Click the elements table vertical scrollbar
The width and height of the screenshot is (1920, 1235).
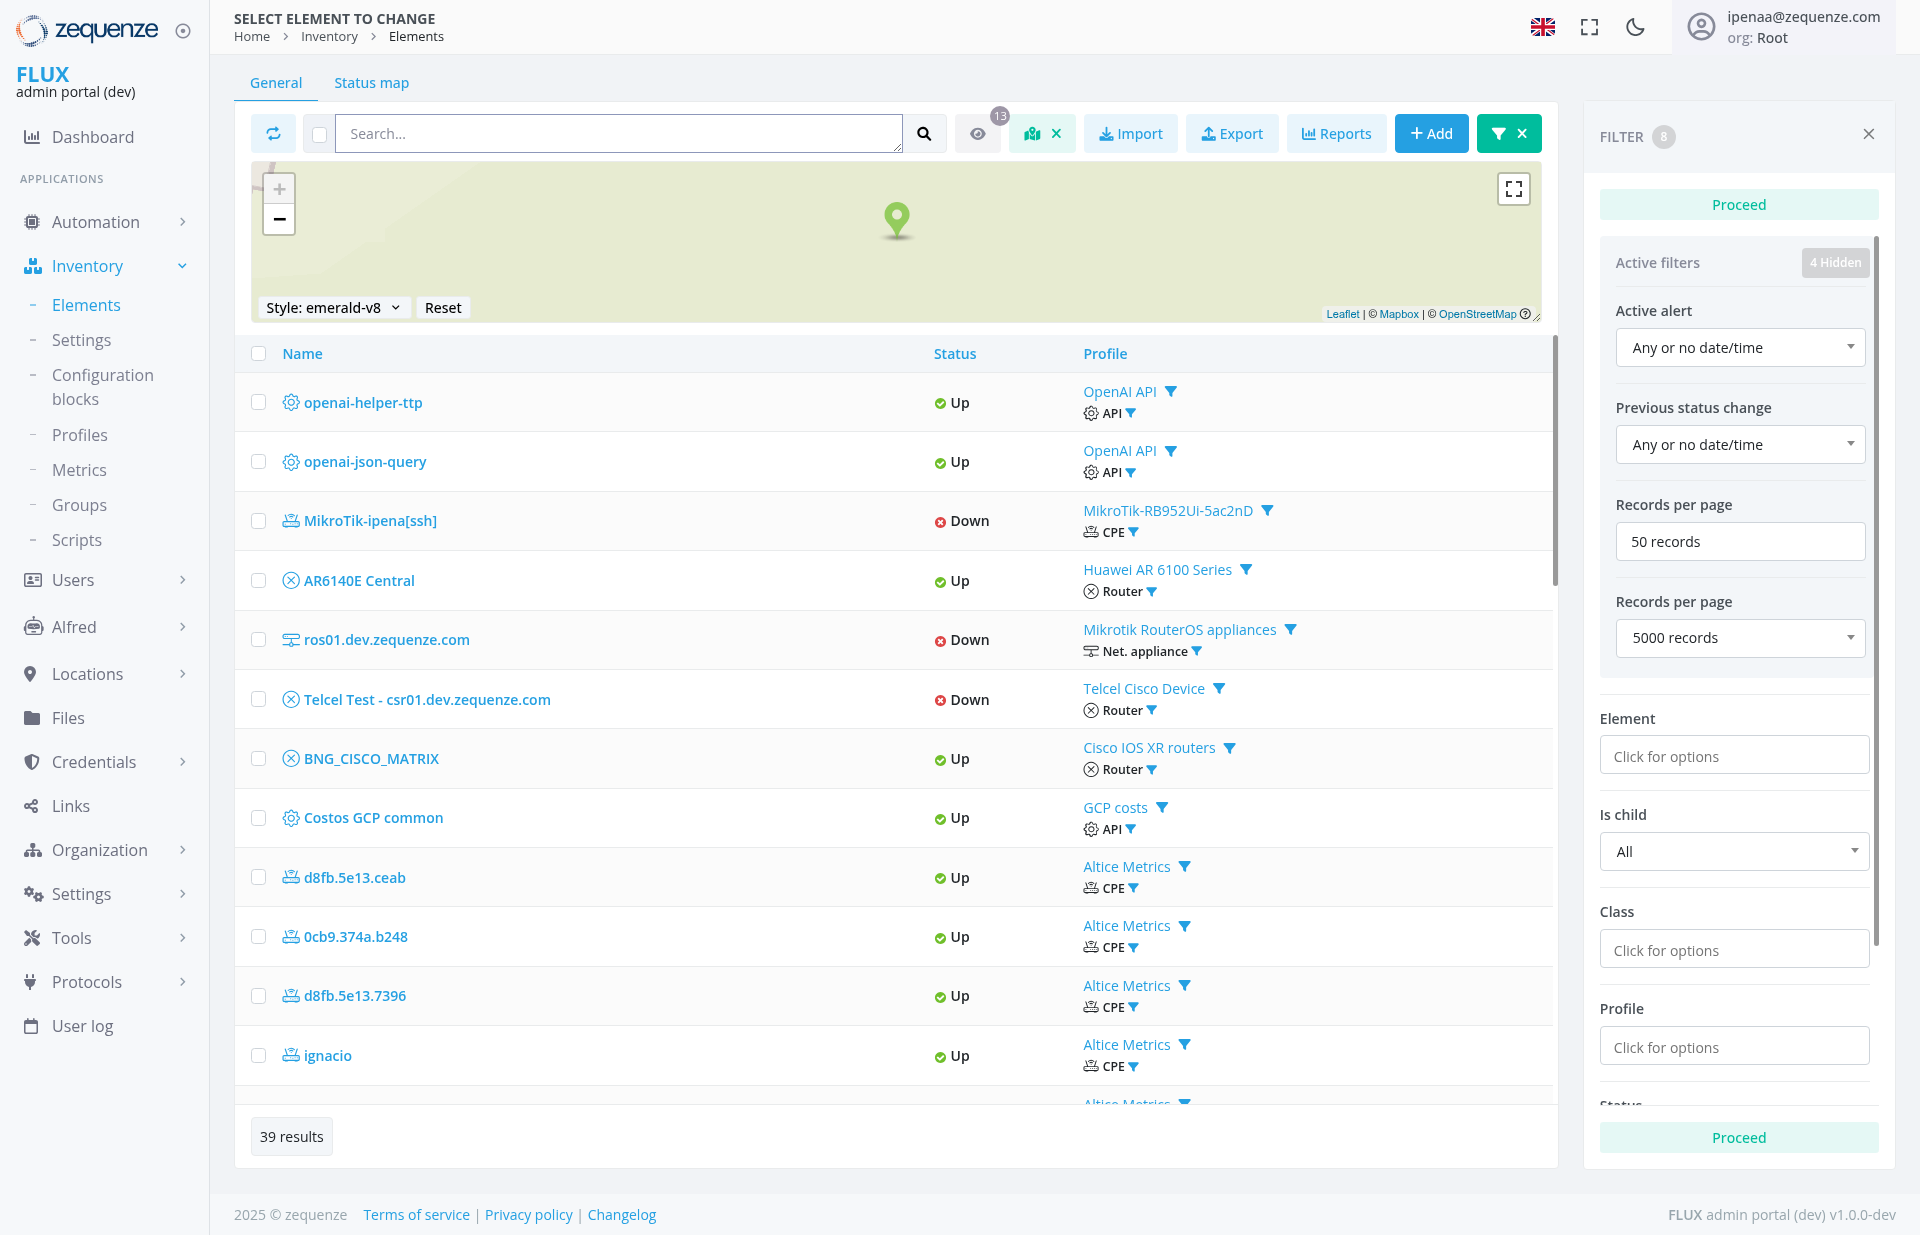pos(1555,460)
